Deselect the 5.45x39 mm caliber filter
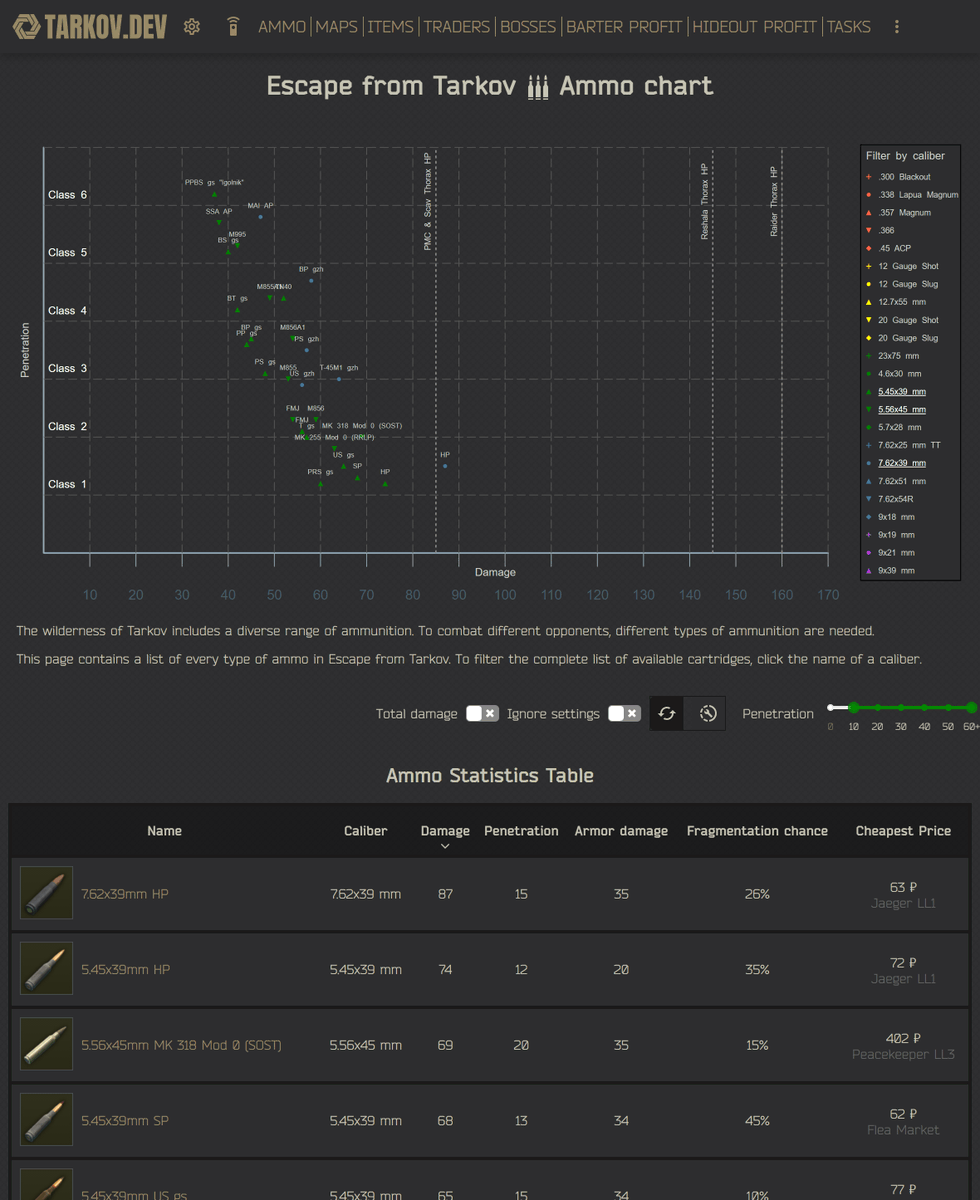Screen dimensions: 980x1200 point(901,392)
